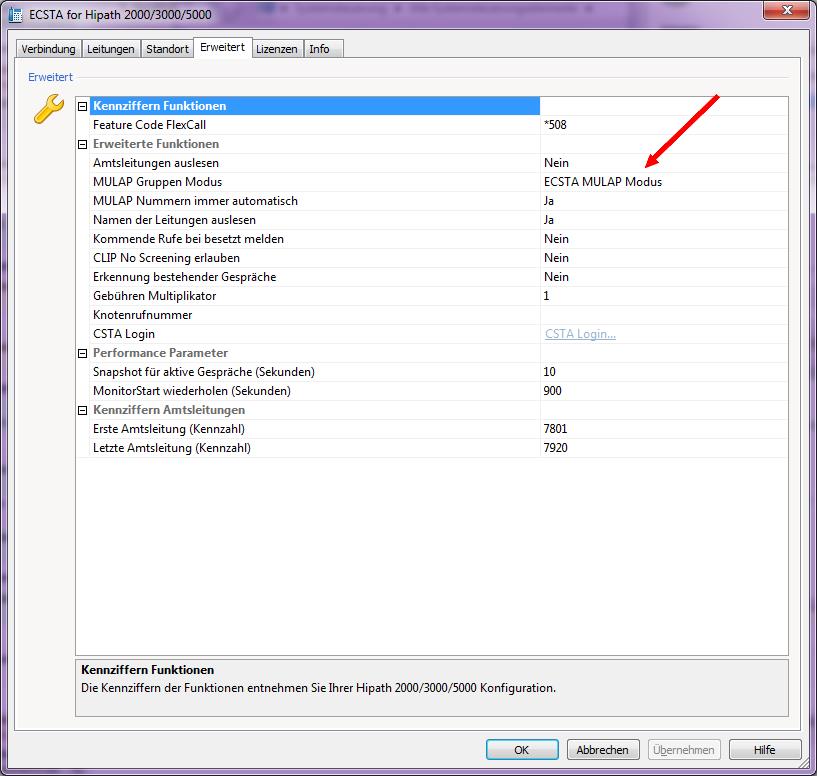Screen dimensions: 817x776
Task: Select the Lizenzen tab
Action: point(276,49)
